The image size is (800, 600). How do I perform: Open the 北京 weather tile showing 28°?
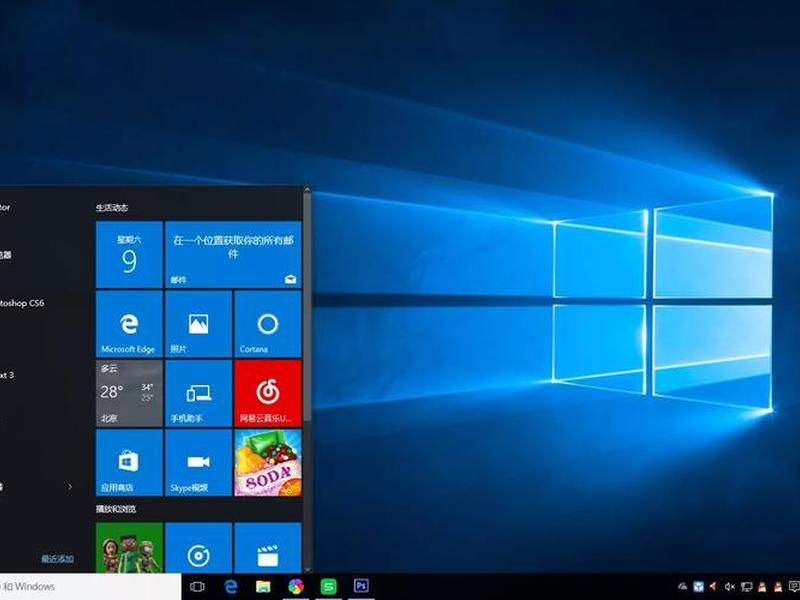coord(129,393)
